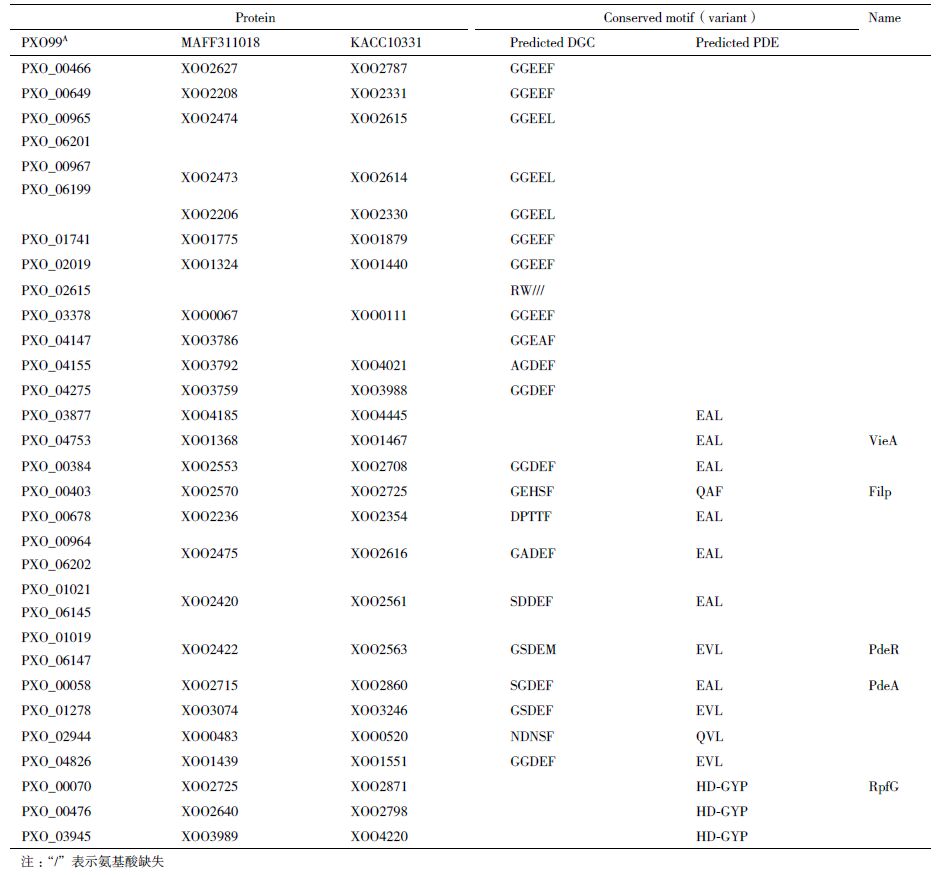This screenshot has width=942, height=875.
Task: Select the QAF predicted PDE cell
Action: coord(709,491)
